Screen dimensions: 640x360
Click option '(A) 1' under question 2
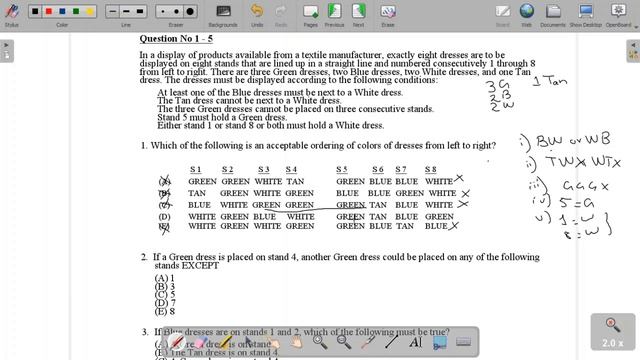coord(164,278)
